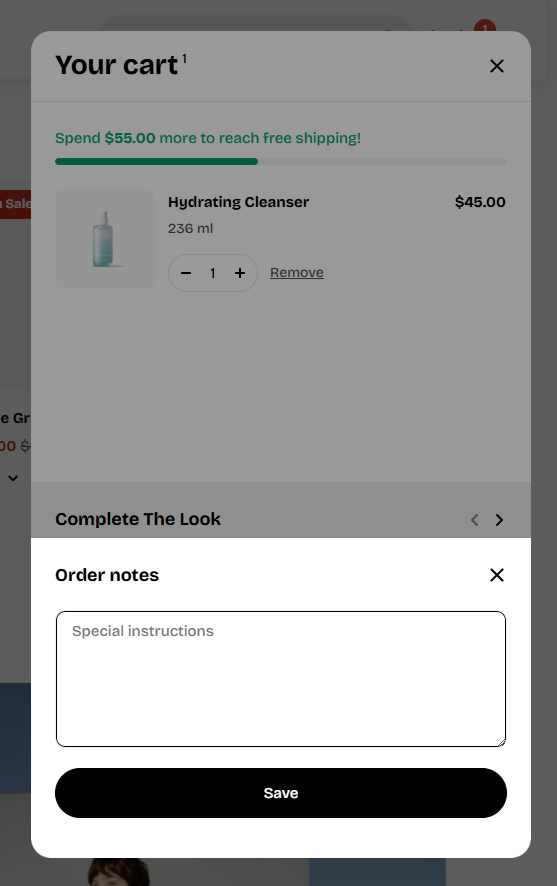Open the Hydrating Cleanser product thumbnail
557x886 pixels.
point(105,239)
